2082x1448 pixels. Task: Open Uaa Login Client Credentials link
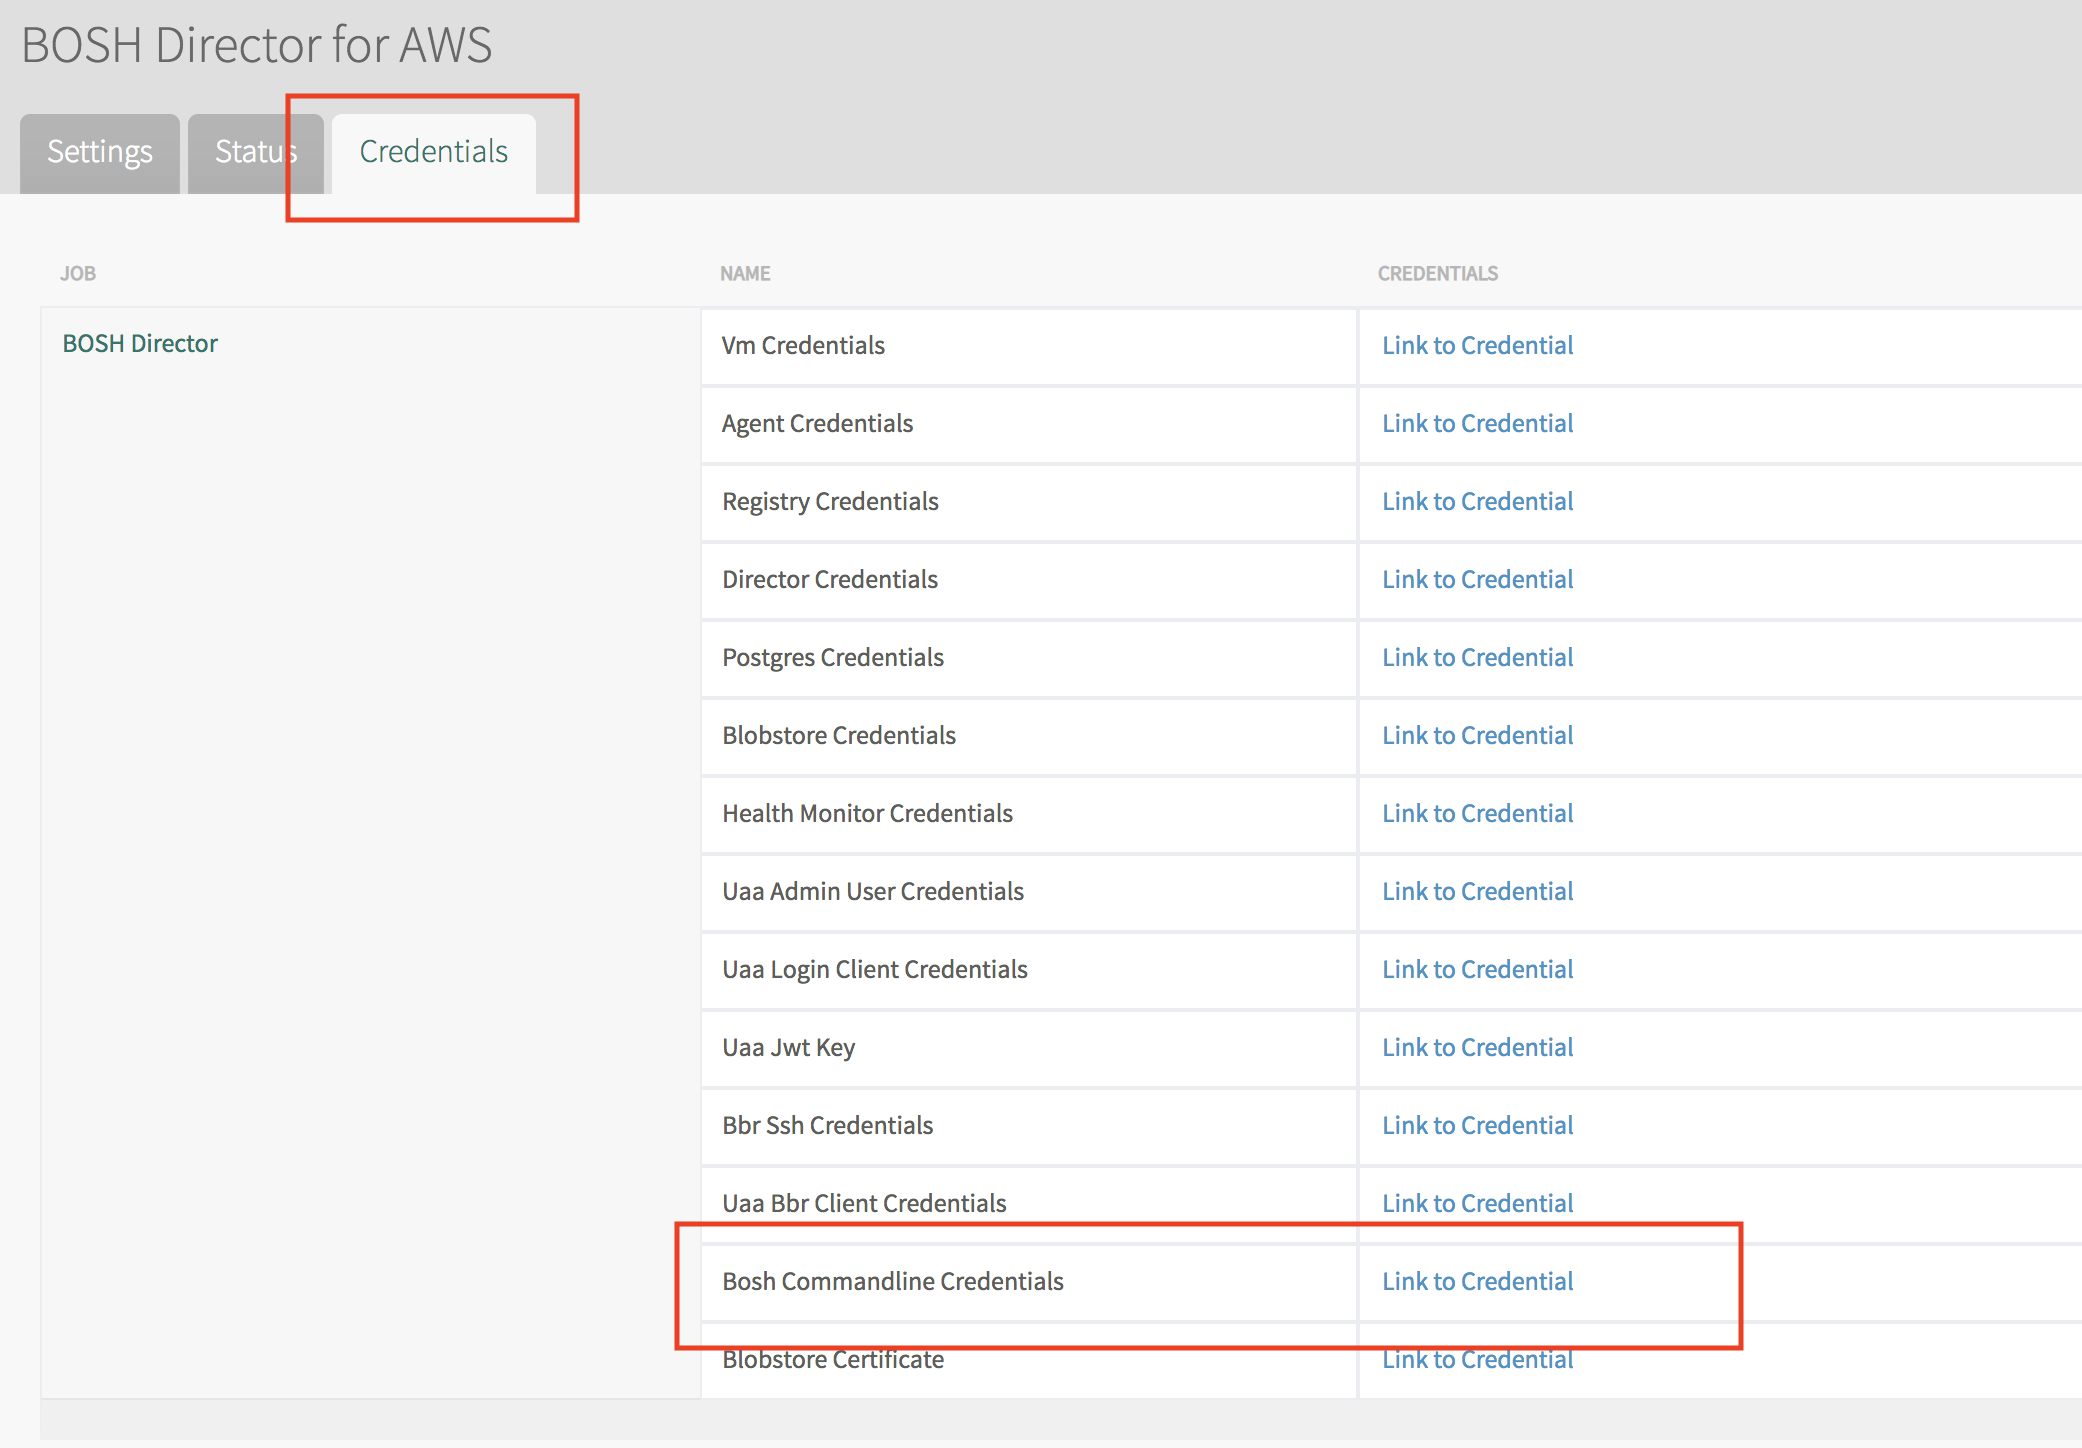click(x=1476, y=969)
